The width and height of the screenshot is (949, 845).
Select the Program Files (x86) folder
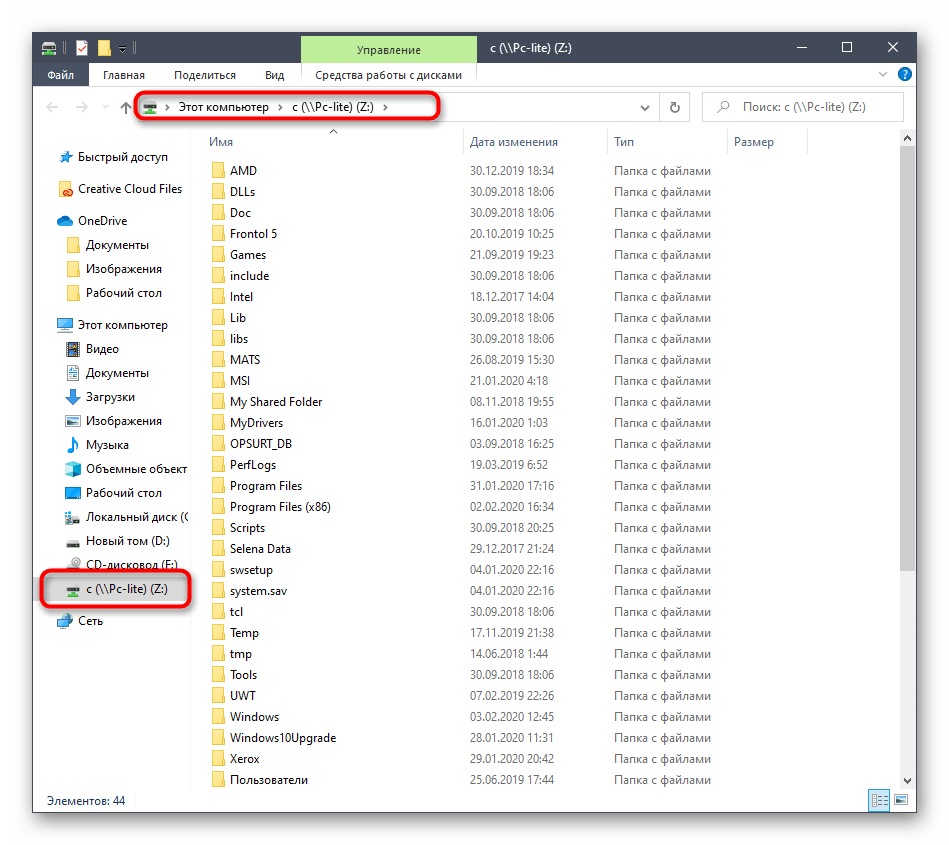279,507
